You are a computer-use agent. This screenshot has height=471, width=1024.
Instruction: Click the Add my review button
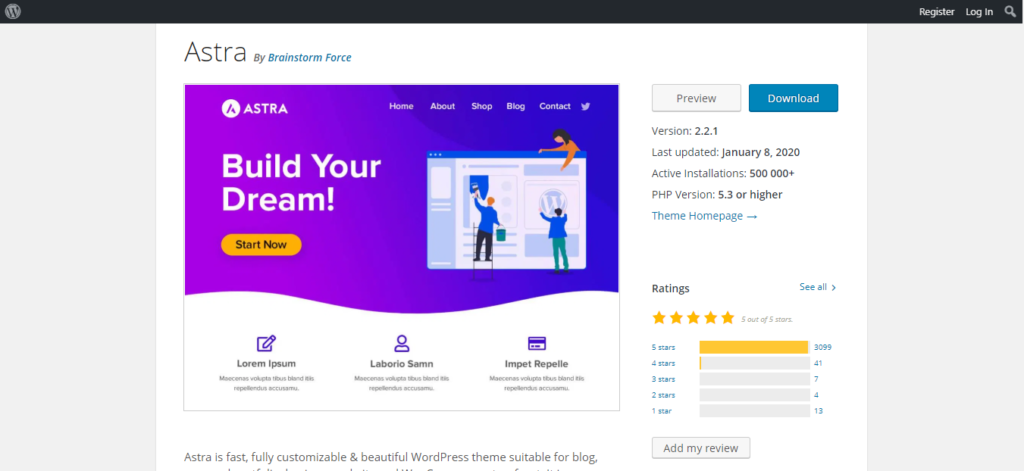[x=701, y=448]
